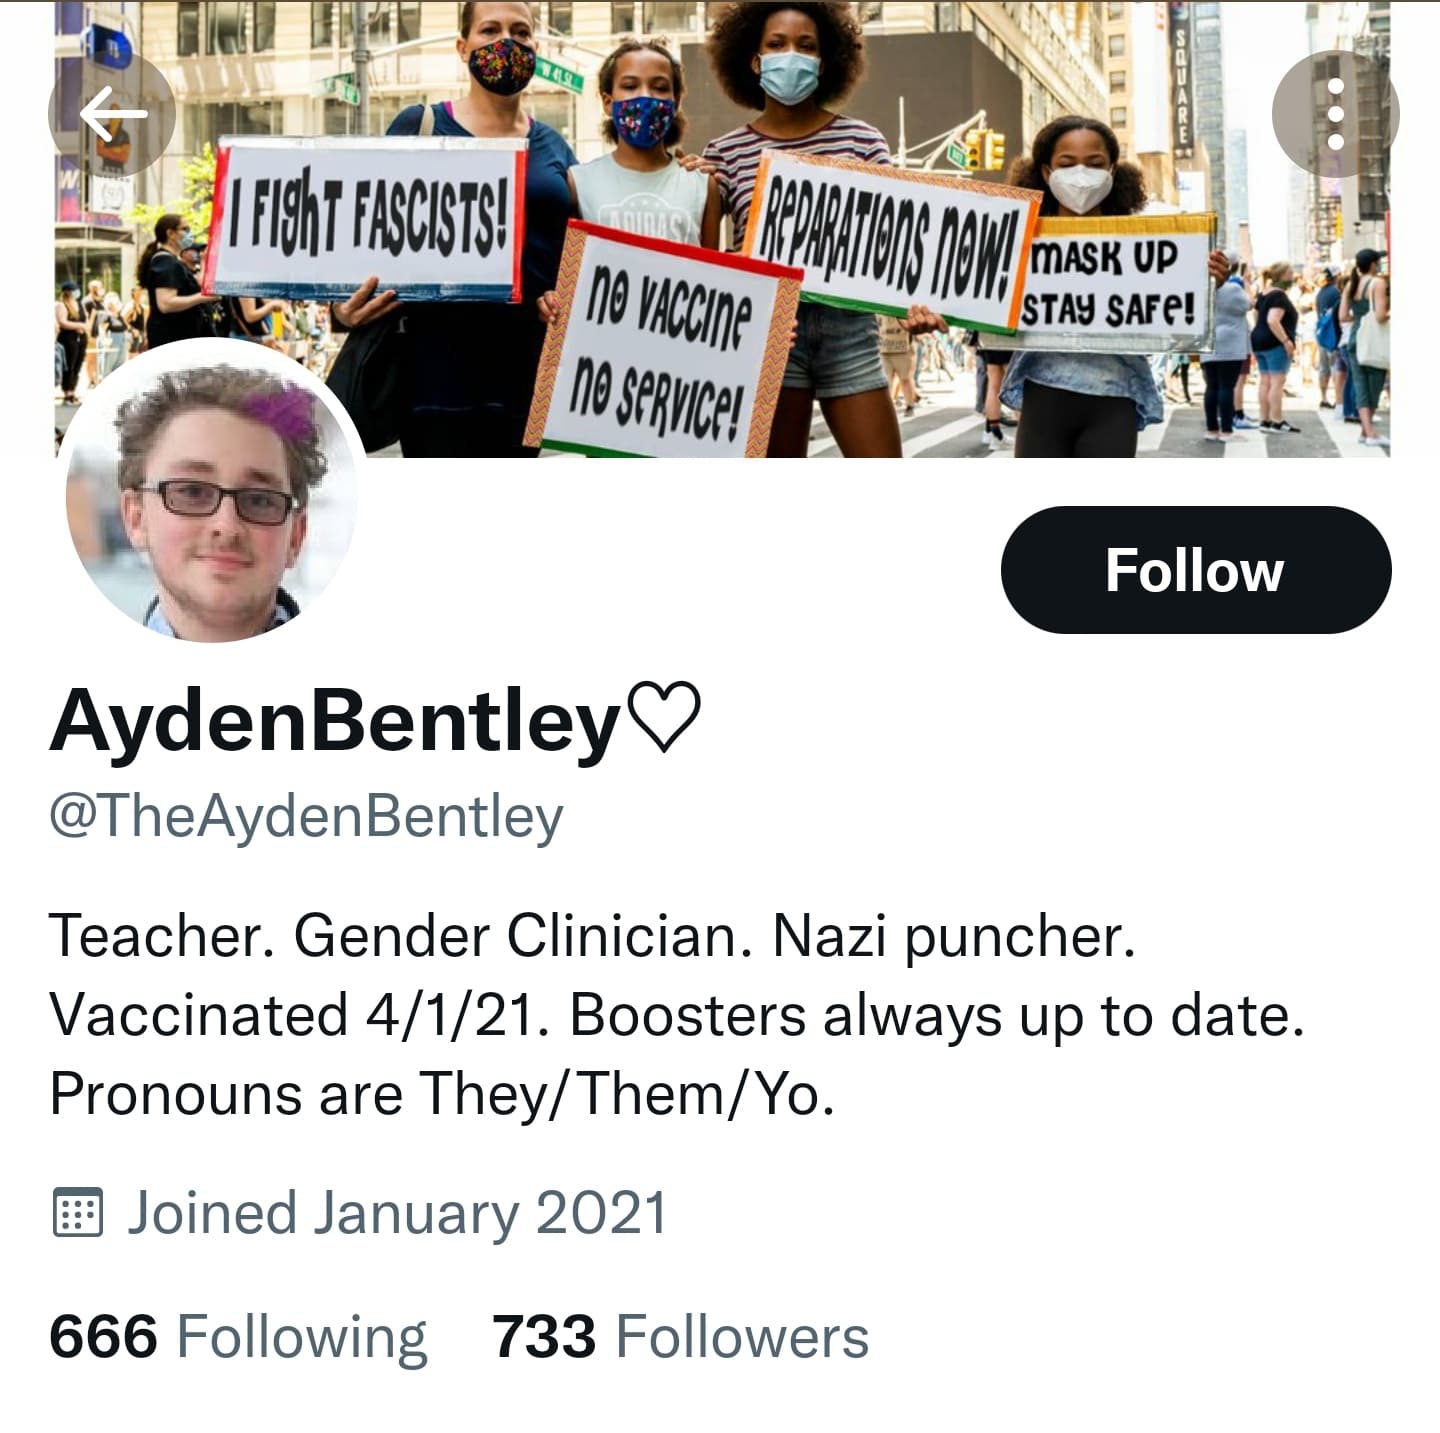Tap the Following count number 666
The image size is (1440, 1433).
pyautogui.click(x=103, y=1337)
